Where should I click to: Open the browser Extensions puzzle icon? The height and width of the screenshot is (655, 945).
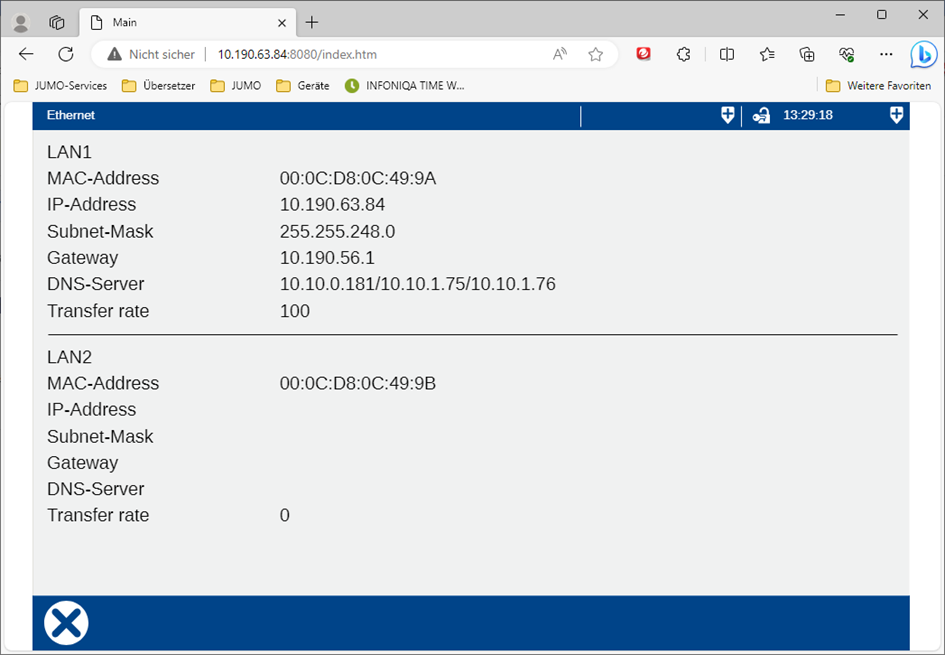(x=684, y=54)
